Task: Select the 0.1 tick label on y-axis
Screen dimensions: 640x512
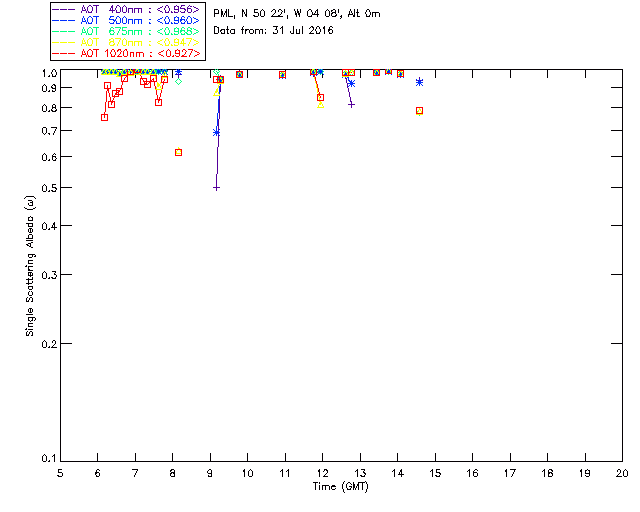Action: coord(44,459)
